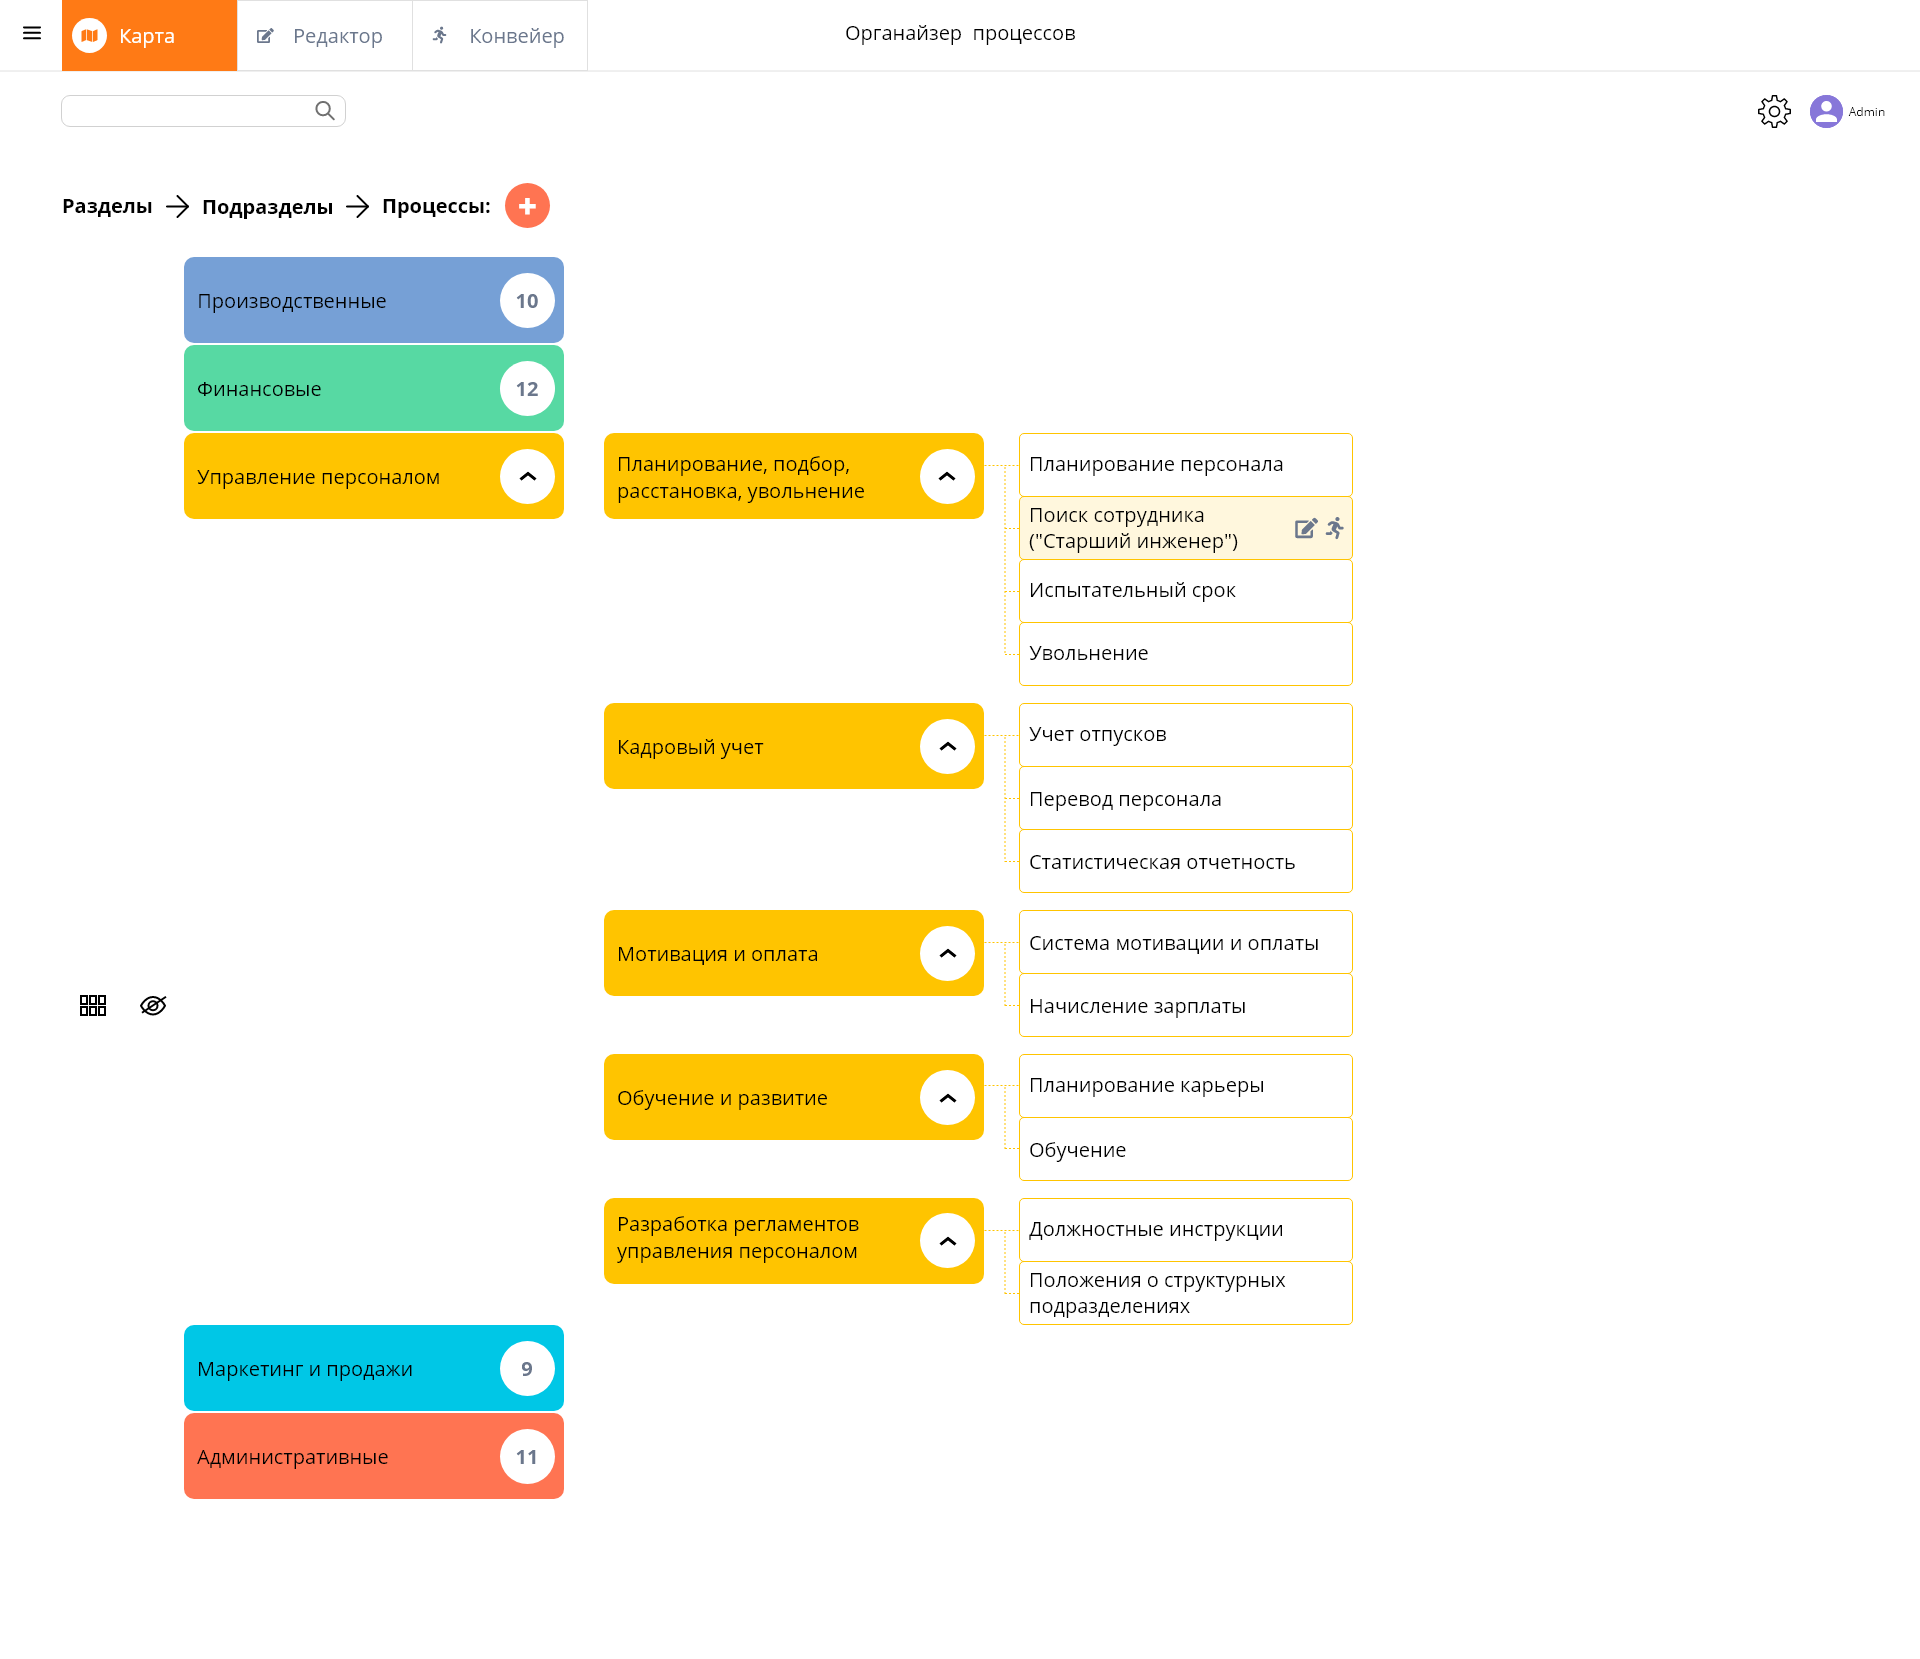
Task: Collapse Мотивация и оплата subsection
Action: click(x=947, y=954)
